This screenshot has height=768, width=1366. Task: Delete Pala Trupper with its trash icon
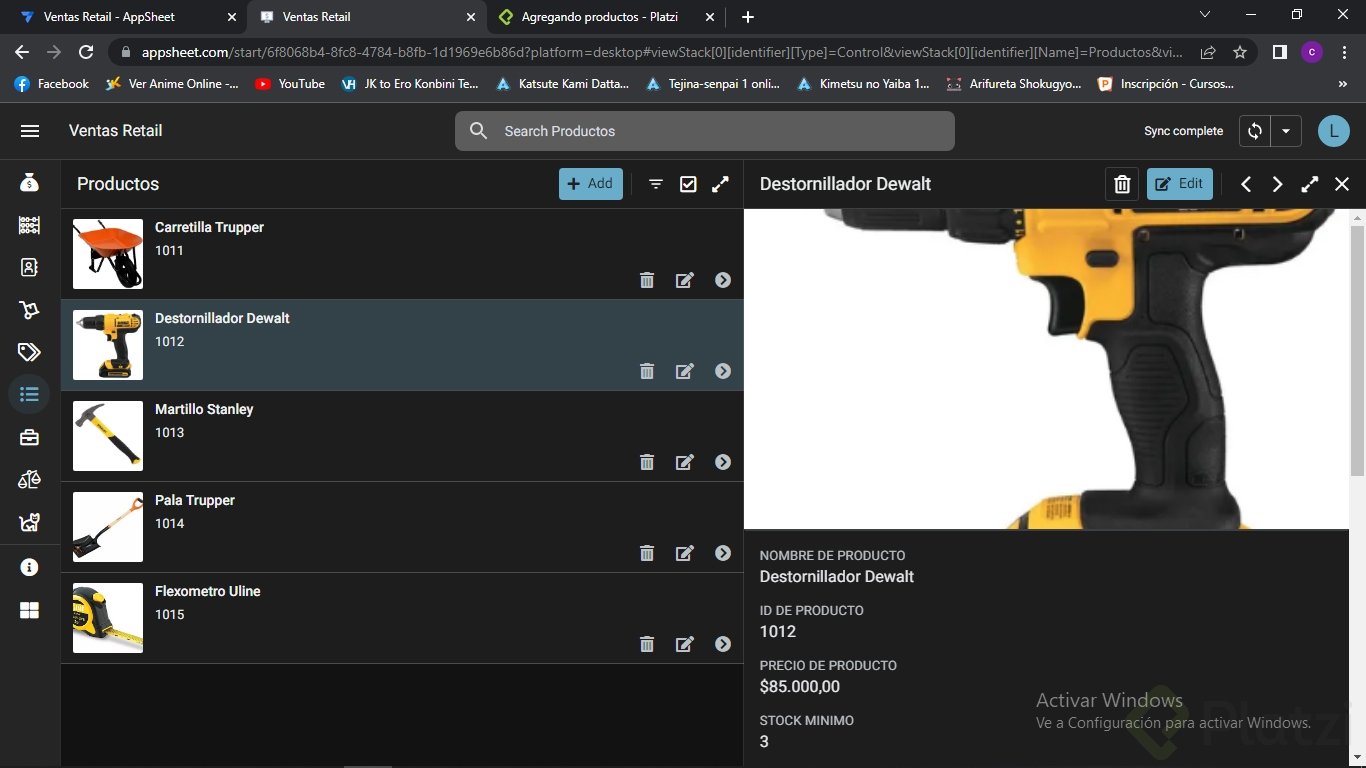click(647, 553)
